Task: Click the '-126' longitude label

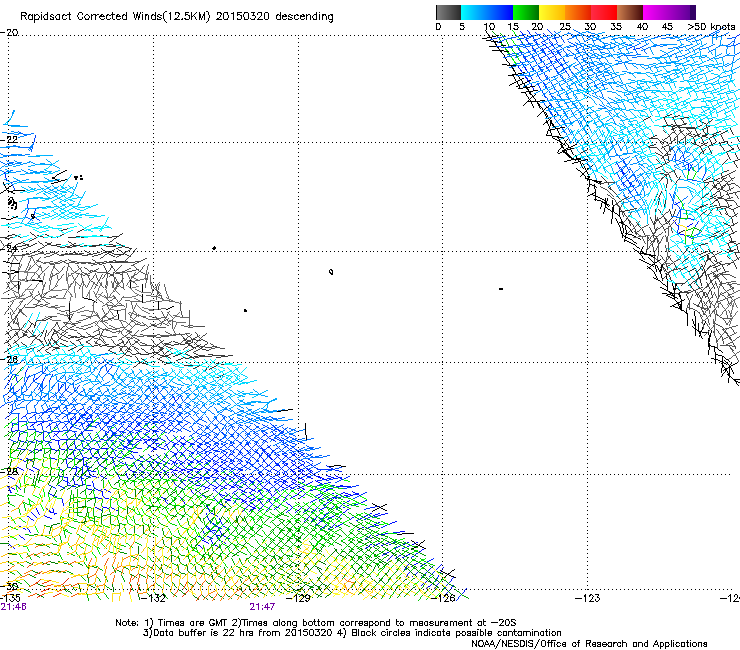Action: (443, 598)
